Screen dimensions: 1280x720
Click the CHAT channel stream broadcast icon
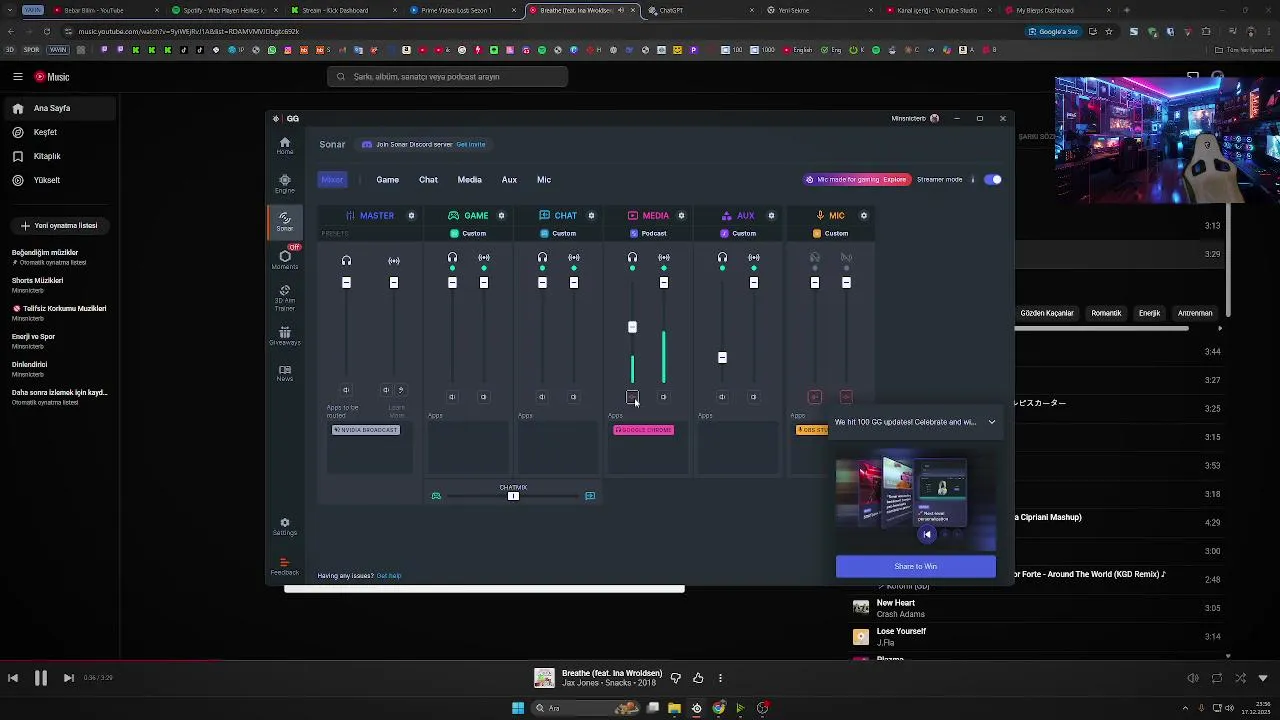(x=574, y=258)
